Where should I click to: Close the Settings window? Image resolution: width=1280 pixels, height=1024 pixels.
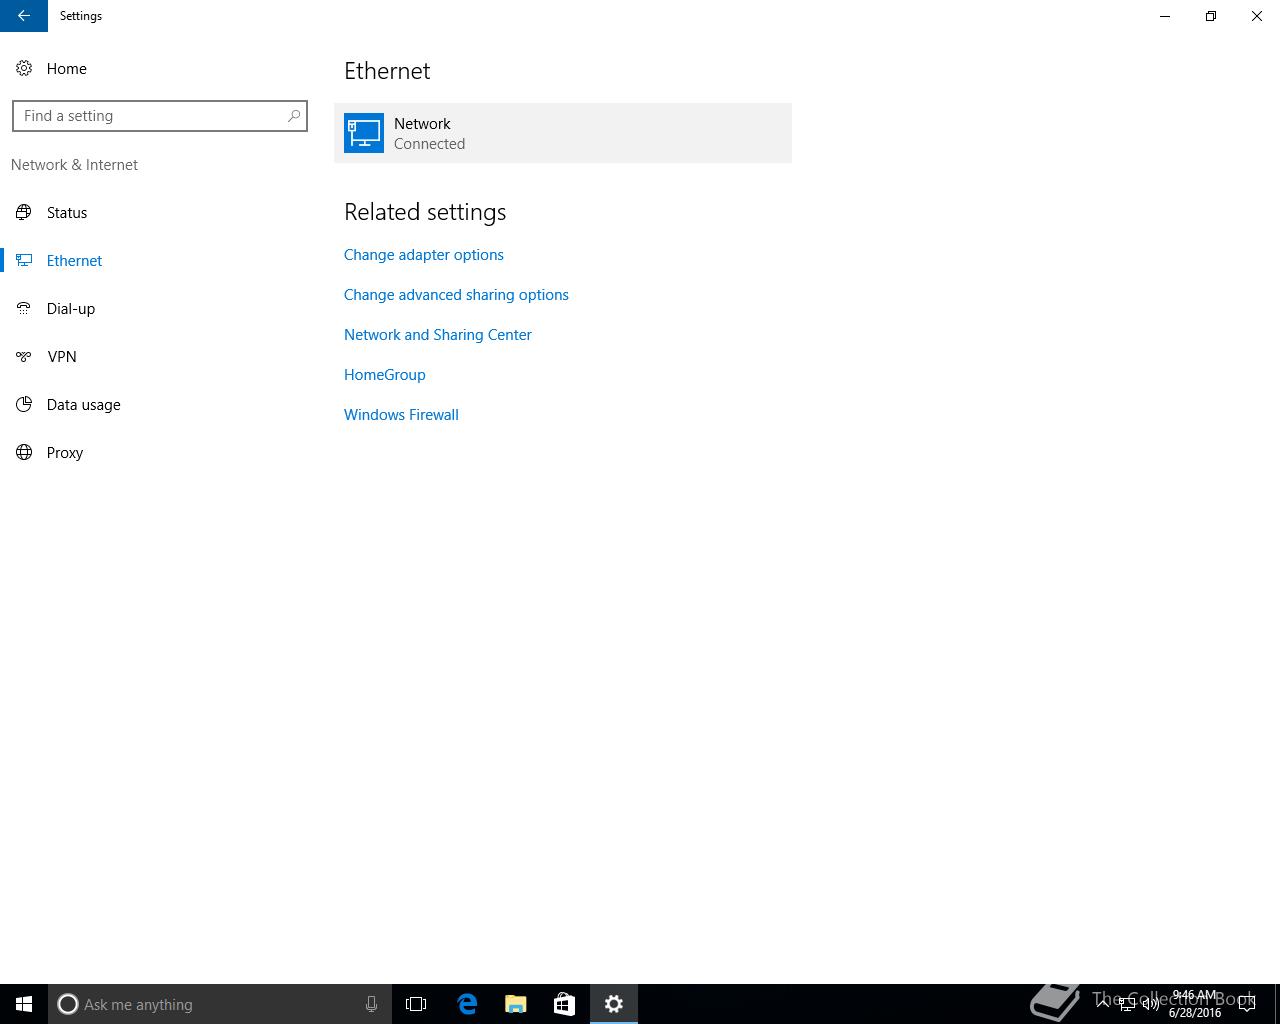pyautogui.click(x=1257, y=16)
